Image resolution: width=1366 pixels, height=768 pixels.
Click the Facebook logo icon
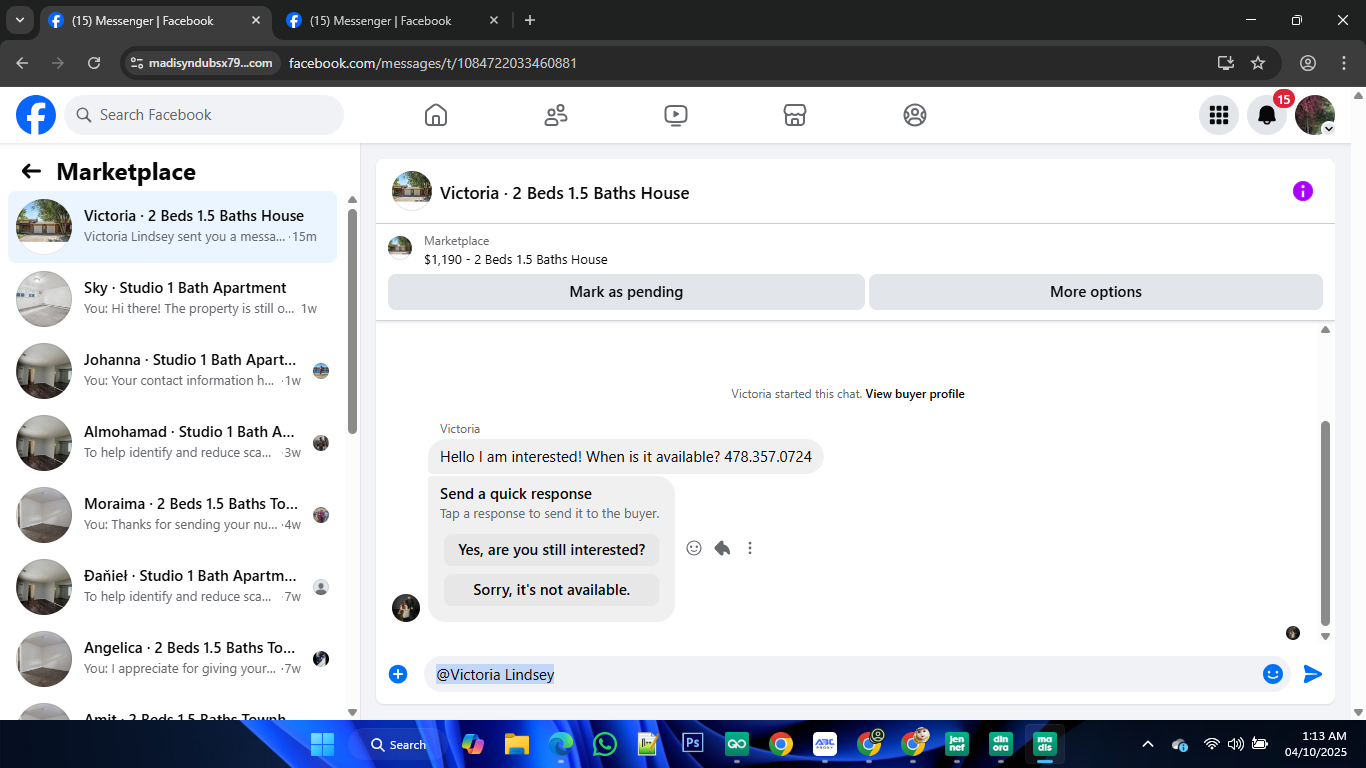coord(36,115)
